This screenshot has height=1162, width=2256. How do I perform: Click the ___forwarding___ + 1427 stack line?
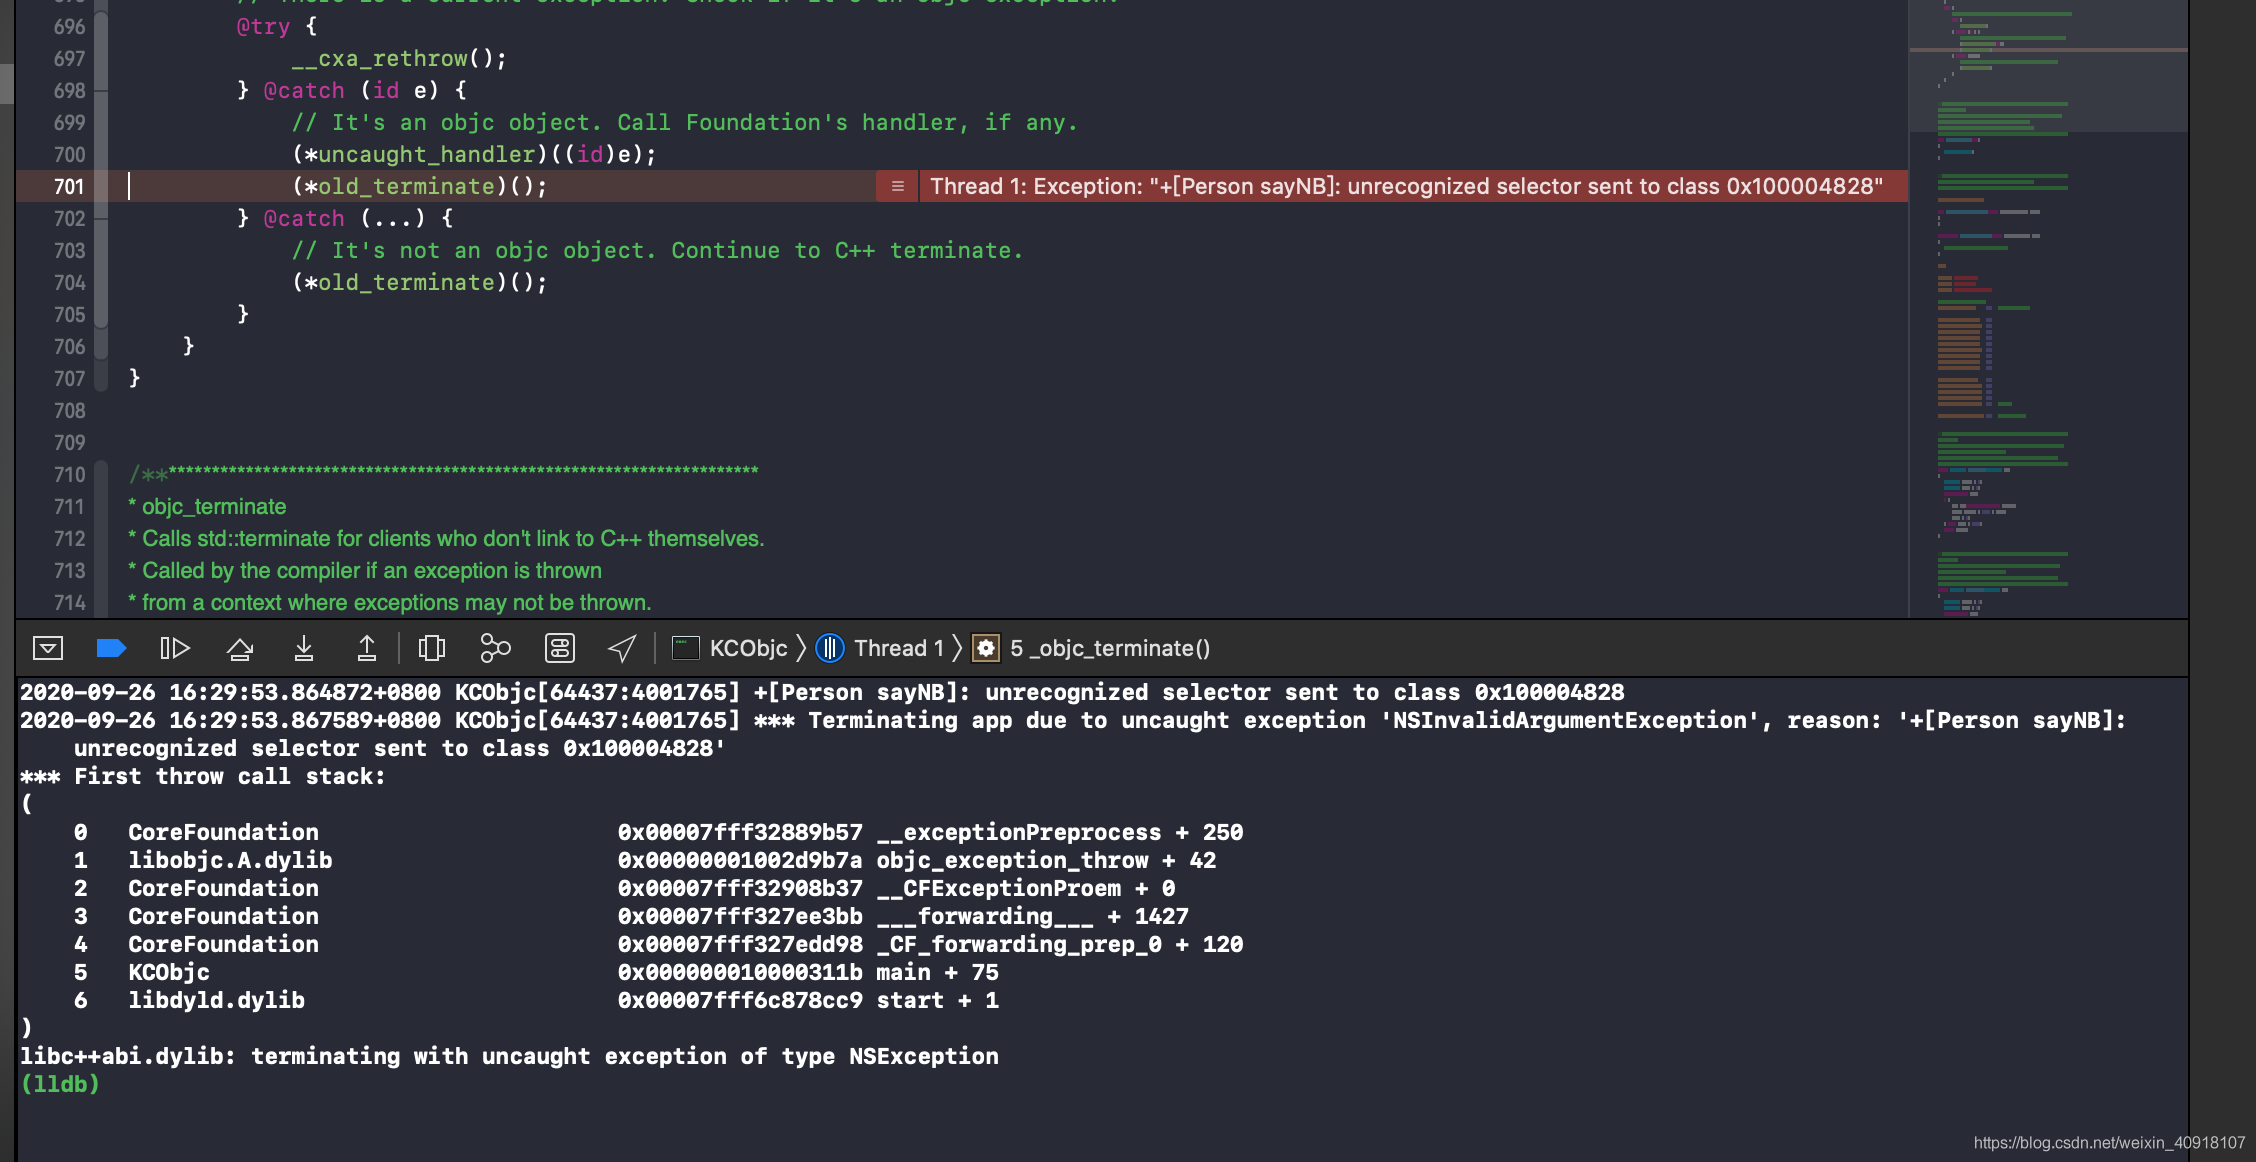[1032, 916]
